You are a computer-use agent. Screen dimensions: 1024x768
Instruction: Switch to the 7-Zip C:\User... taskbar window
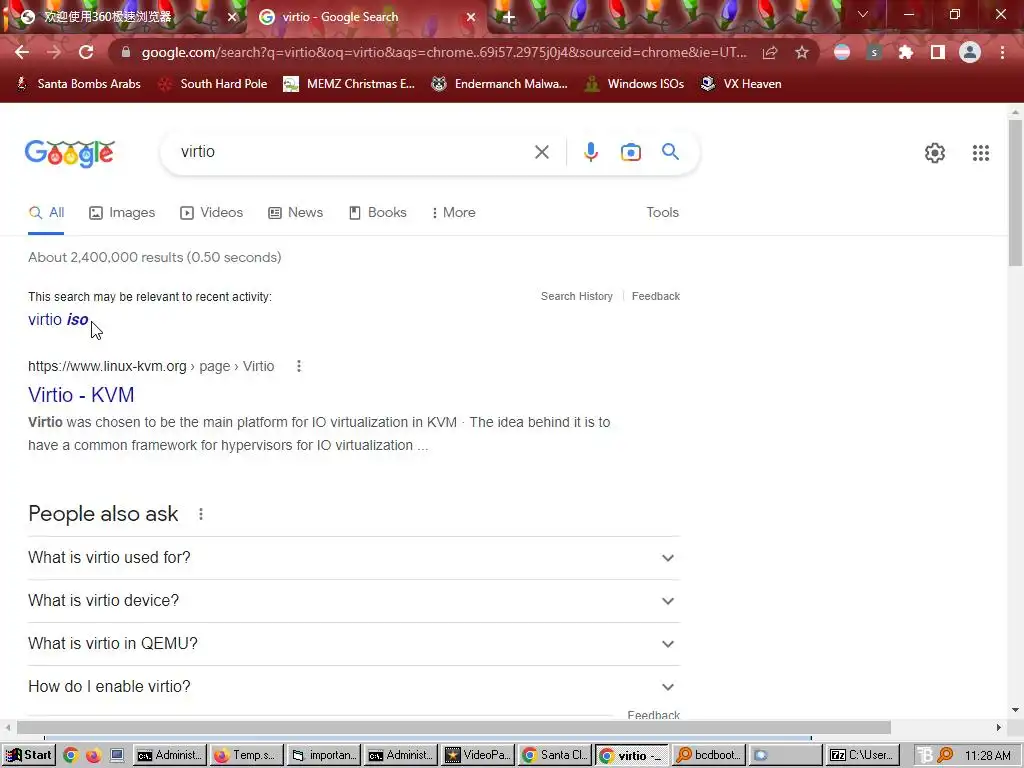click(862, 756)
